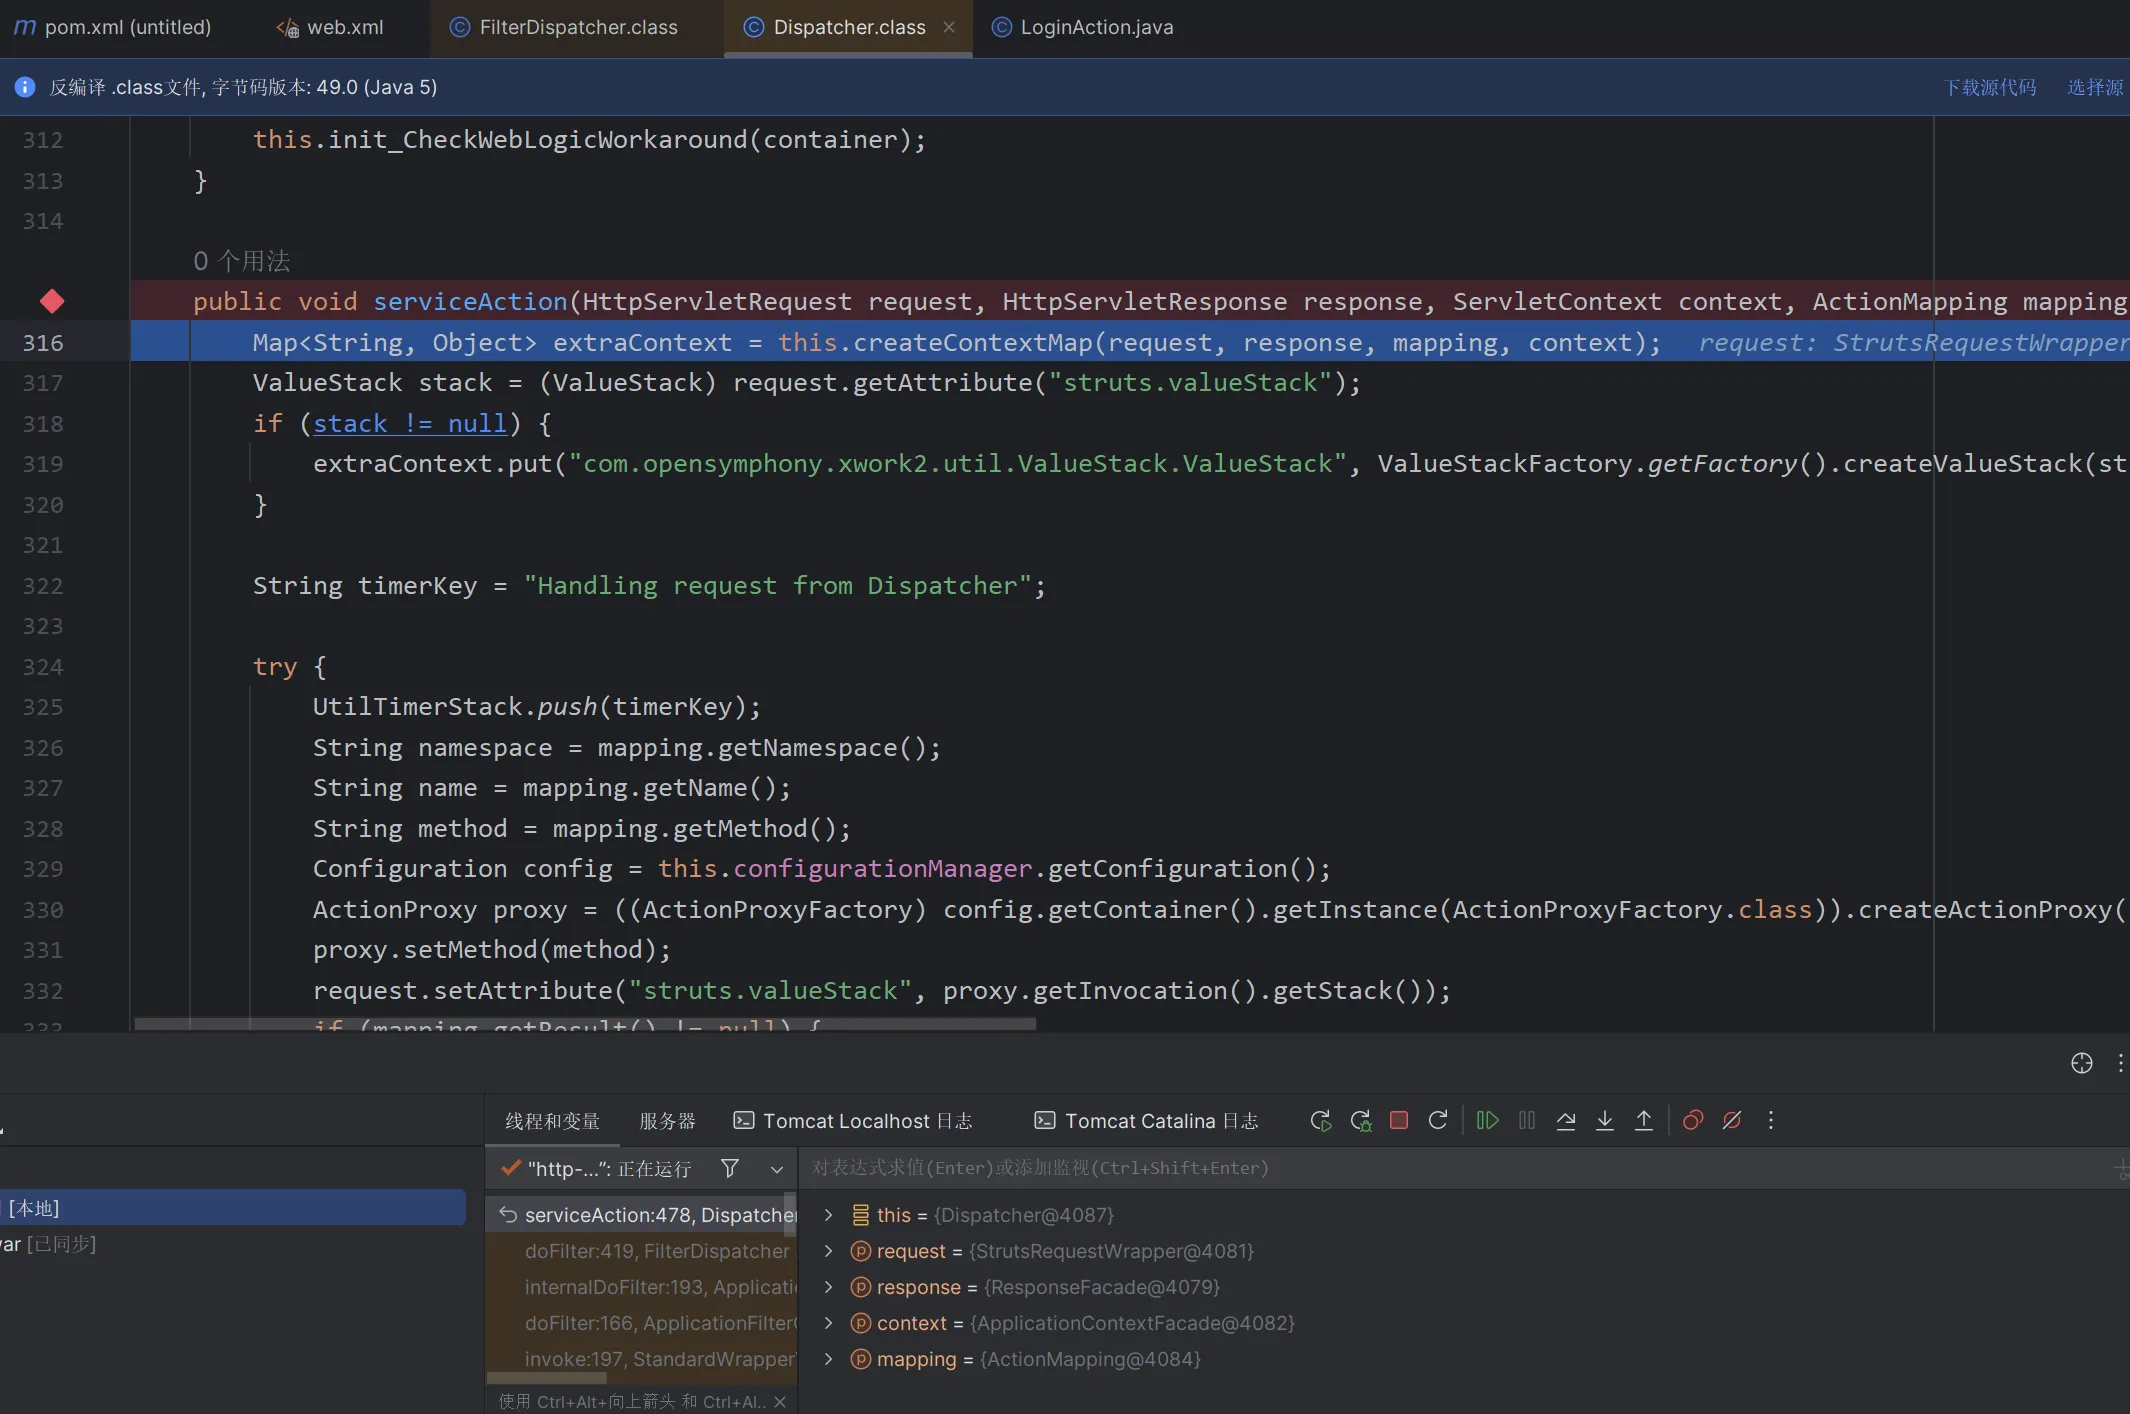Toggle the http thread checkmark selector
This screenshot has width=2130, height=1414.
pos(511,1168)
